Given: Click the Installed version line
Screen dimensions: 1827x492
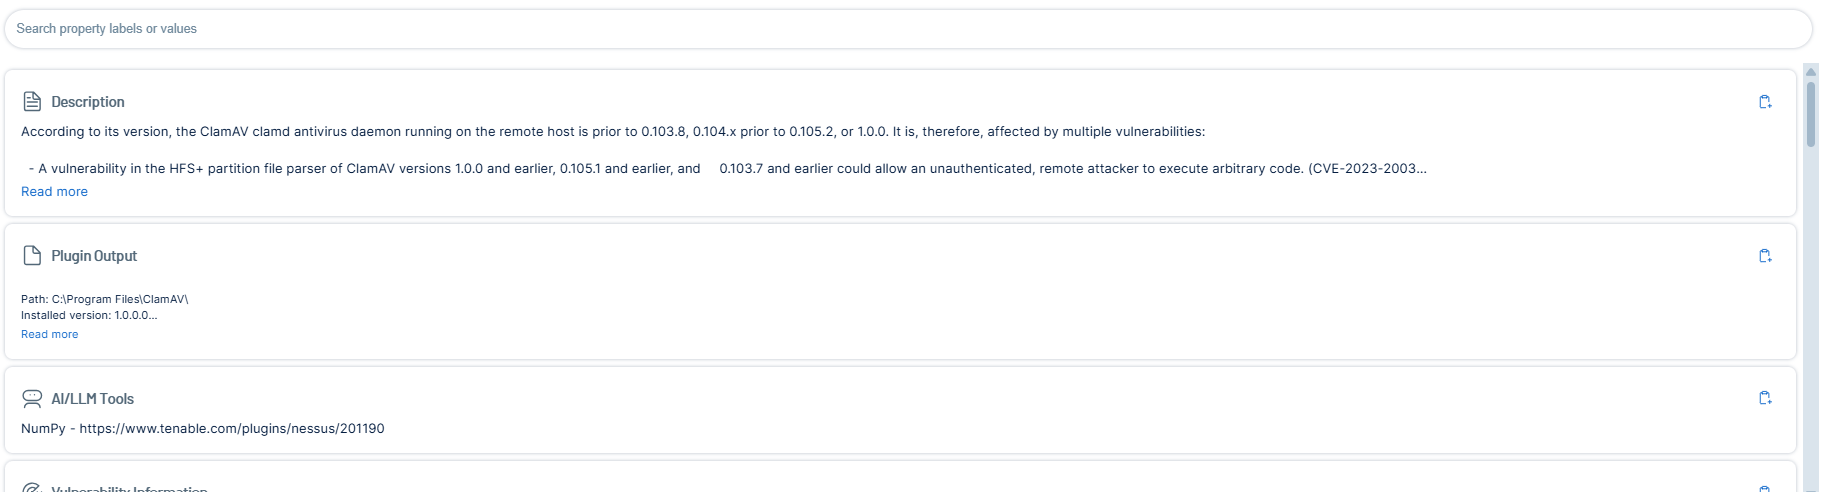Looking at the screenshot, I should tap(89, 315).
